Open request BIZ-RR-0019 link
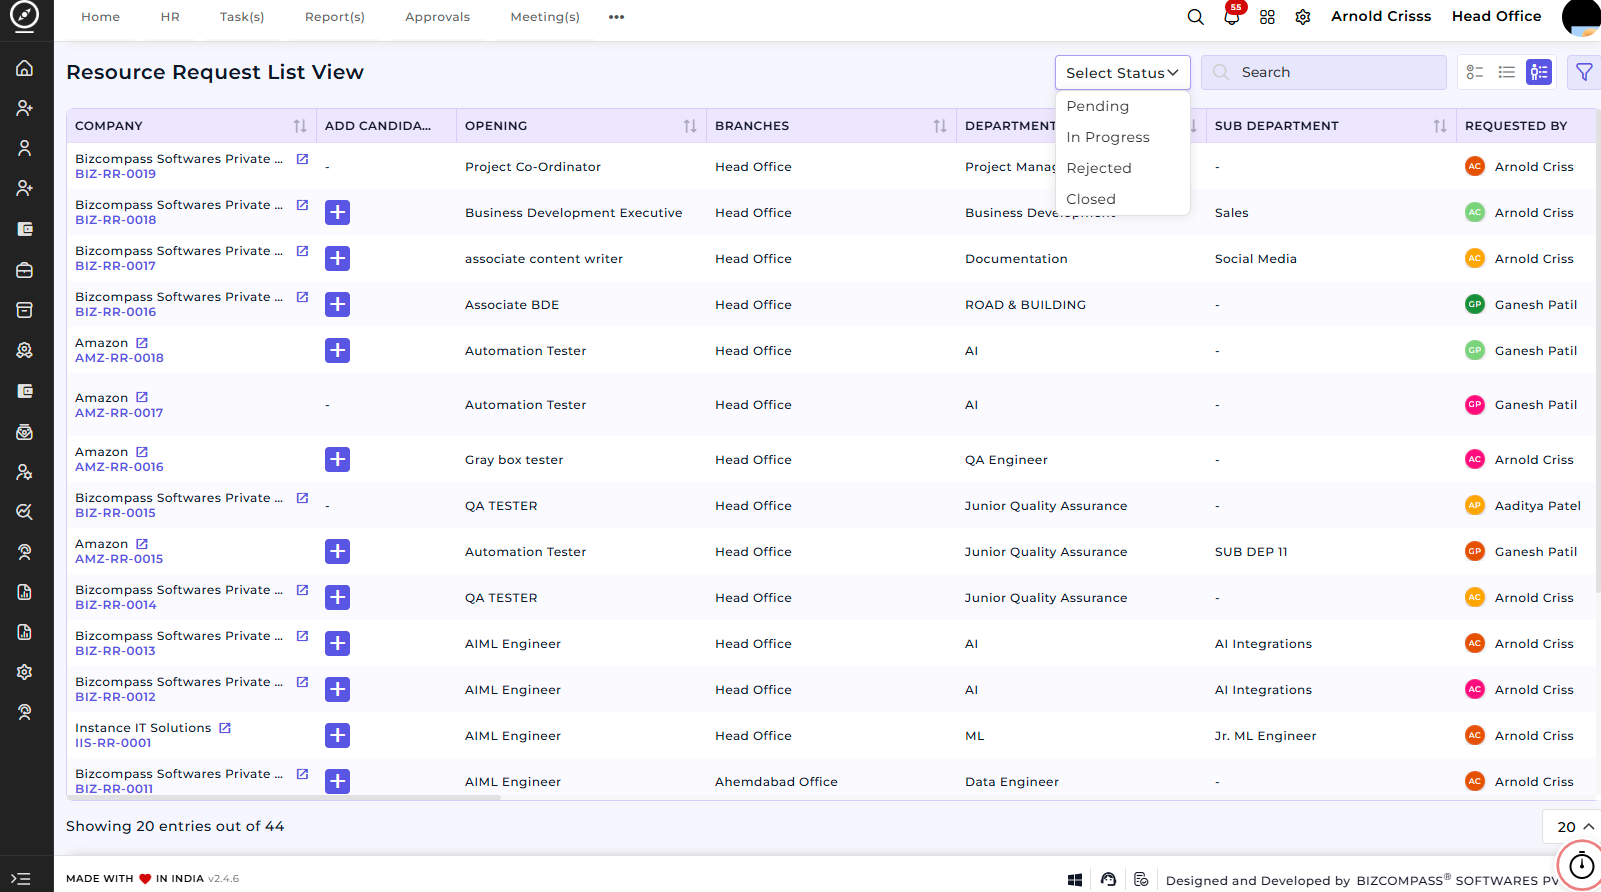The width and height of the screenshot is (1601, 892). pos(115,174)
